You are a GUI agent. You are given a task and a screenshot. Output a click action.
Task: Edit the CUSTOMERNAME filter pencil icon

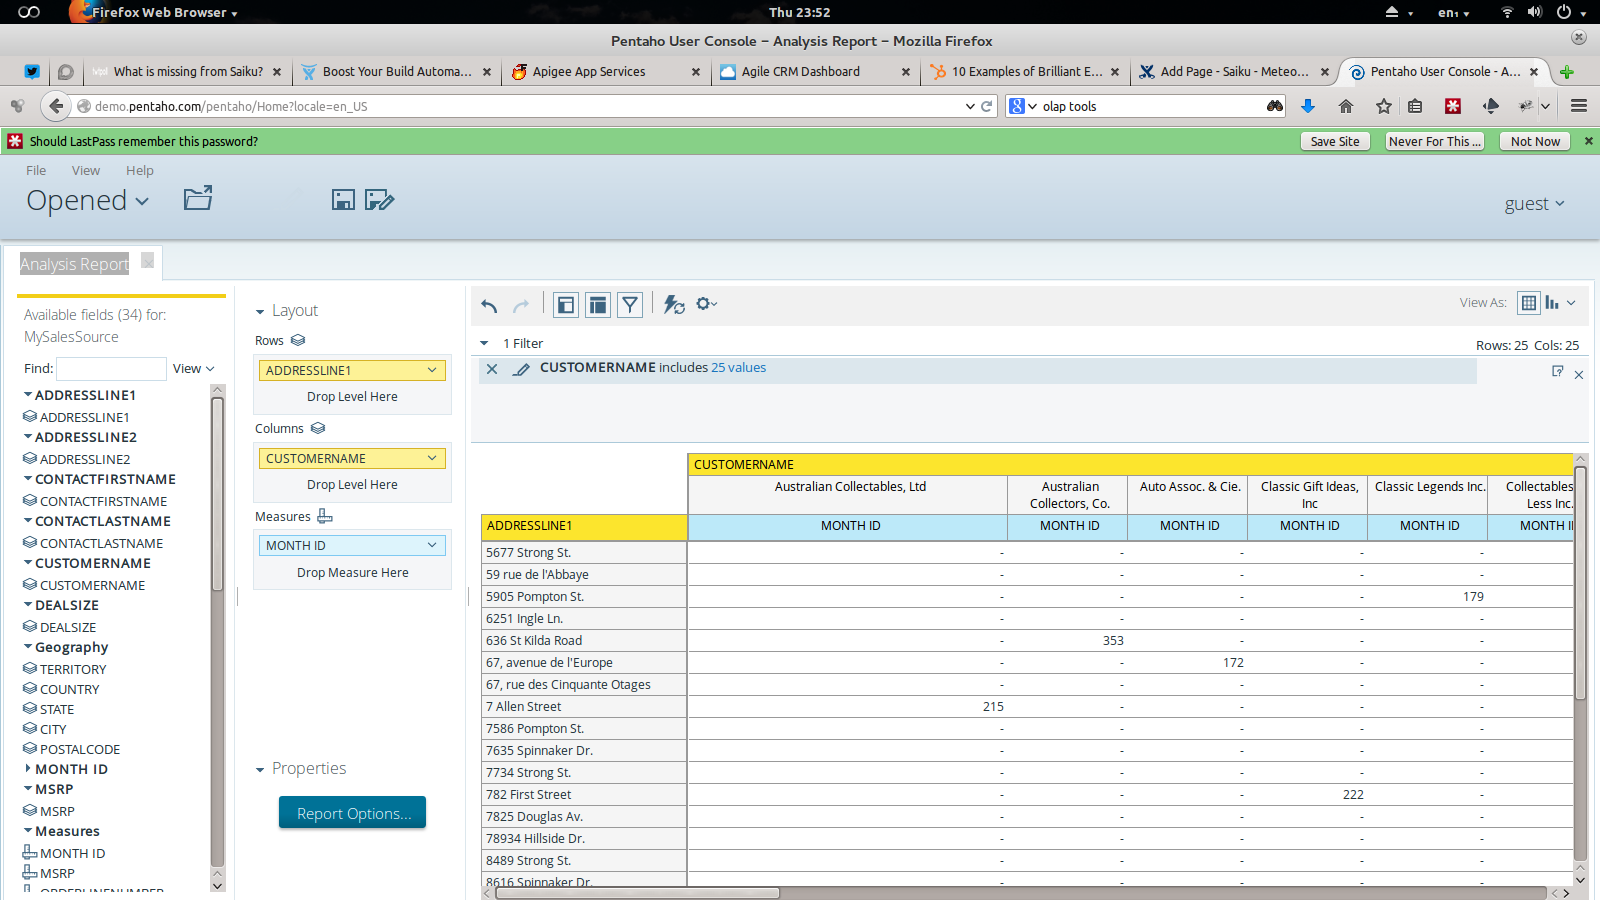click(x=521, y=369)
